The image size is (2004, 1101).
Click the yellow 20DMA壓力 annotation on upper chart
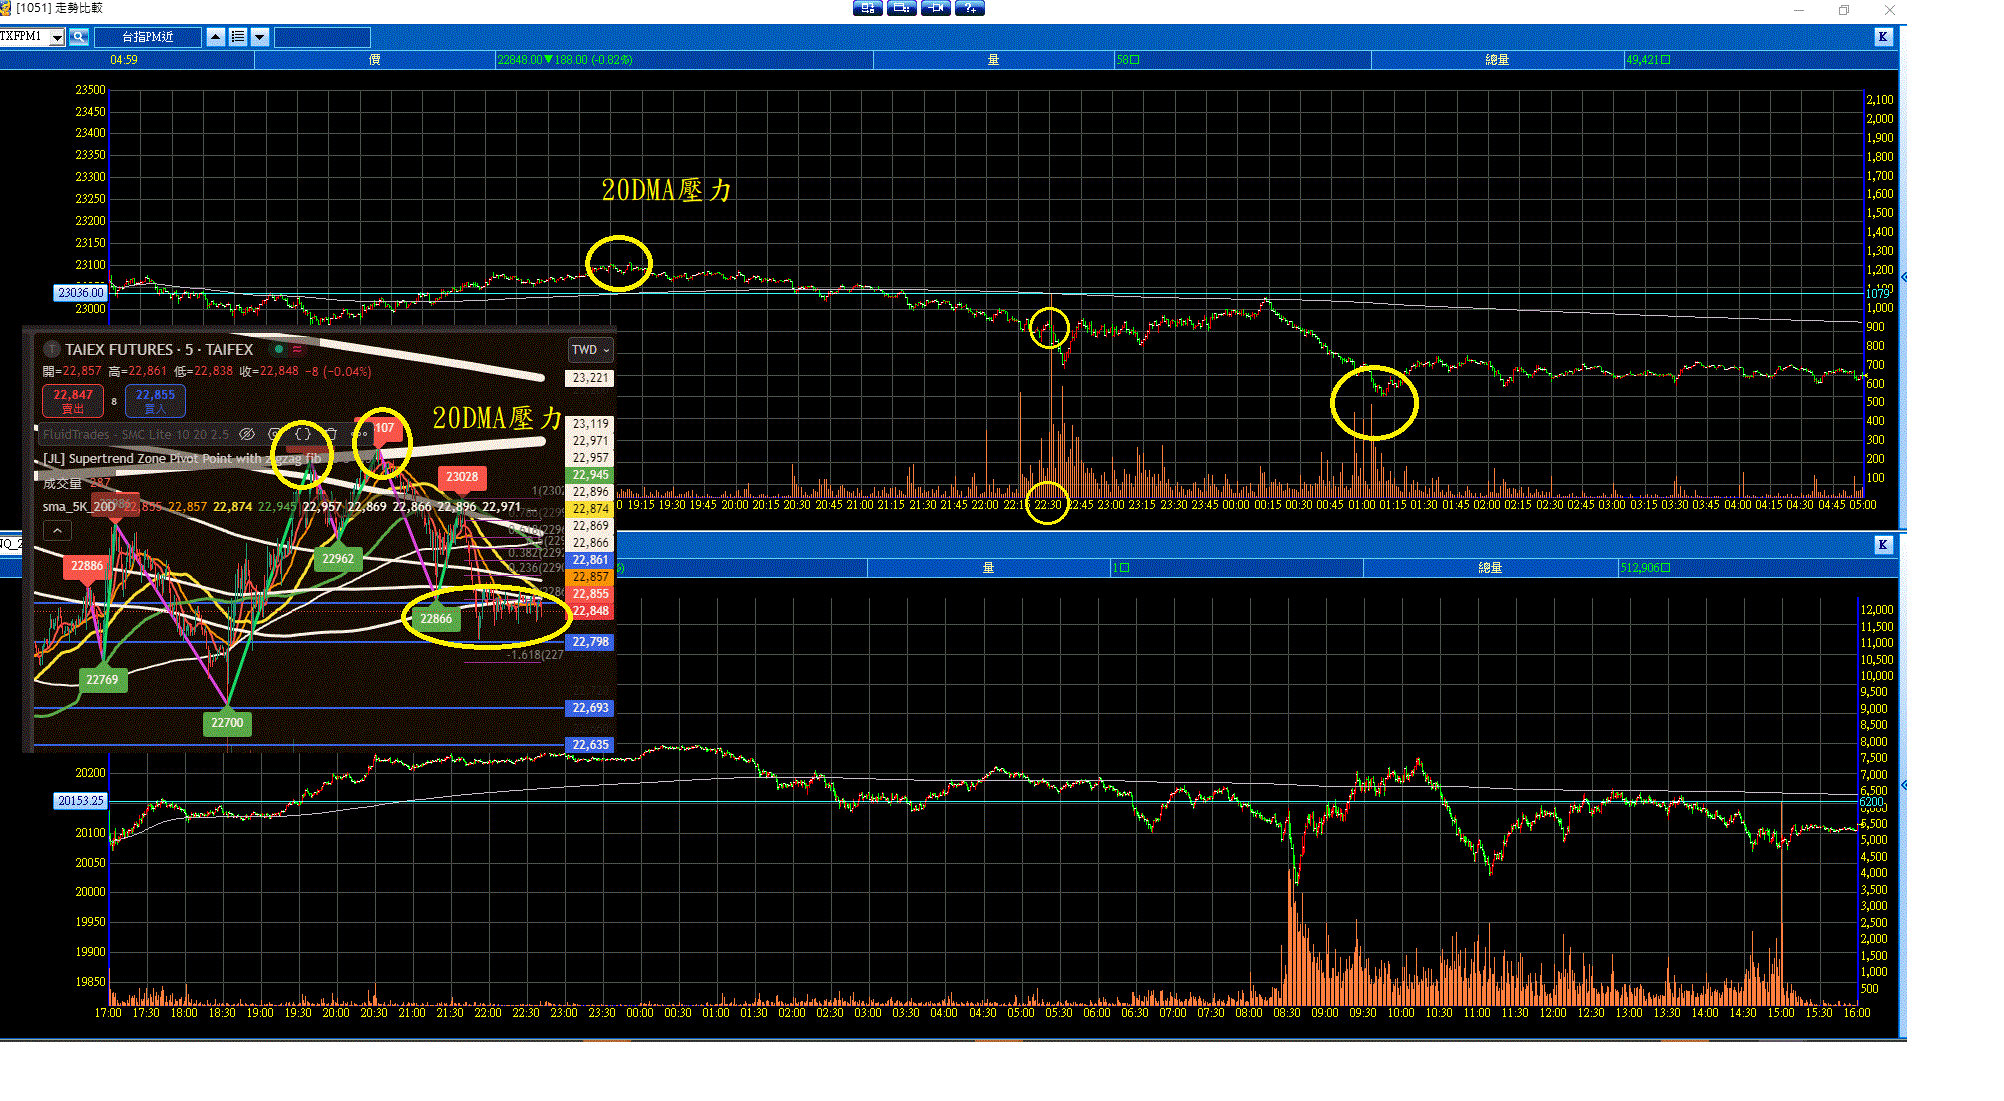[x=666, y=190]
